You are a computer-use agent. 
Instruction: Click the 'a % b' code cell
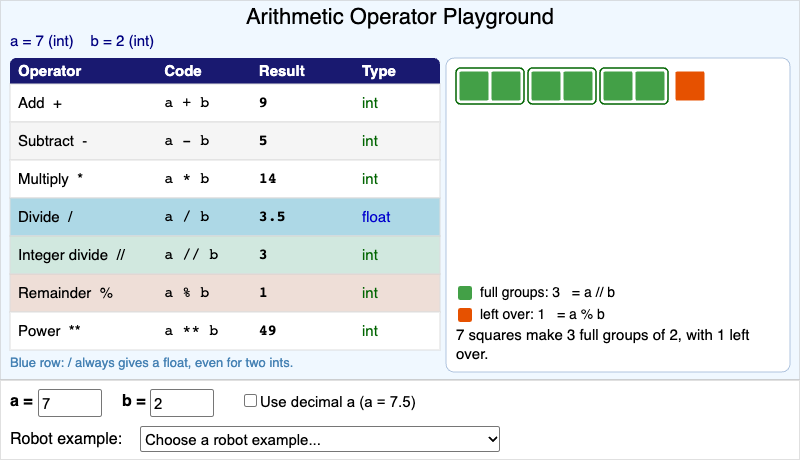tap(187, 293)
